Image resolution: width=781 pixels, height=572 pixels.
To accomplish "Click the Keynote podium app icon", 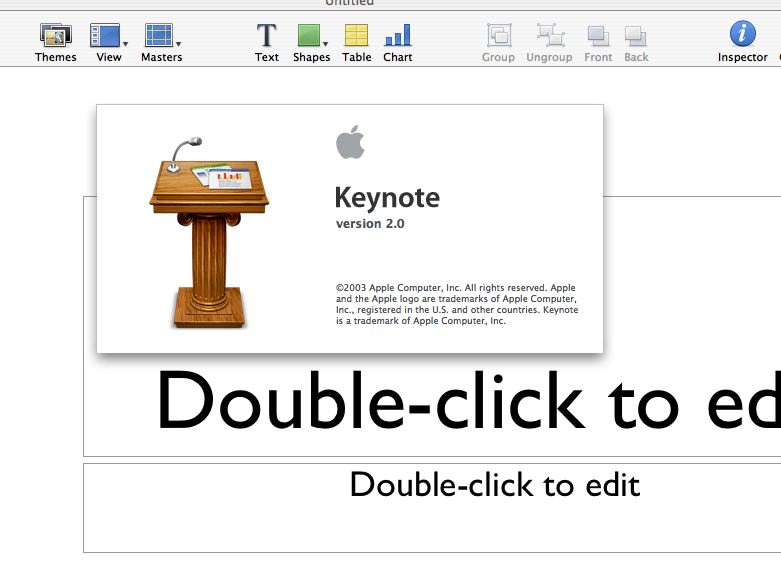I will click(x=209, y=232).
